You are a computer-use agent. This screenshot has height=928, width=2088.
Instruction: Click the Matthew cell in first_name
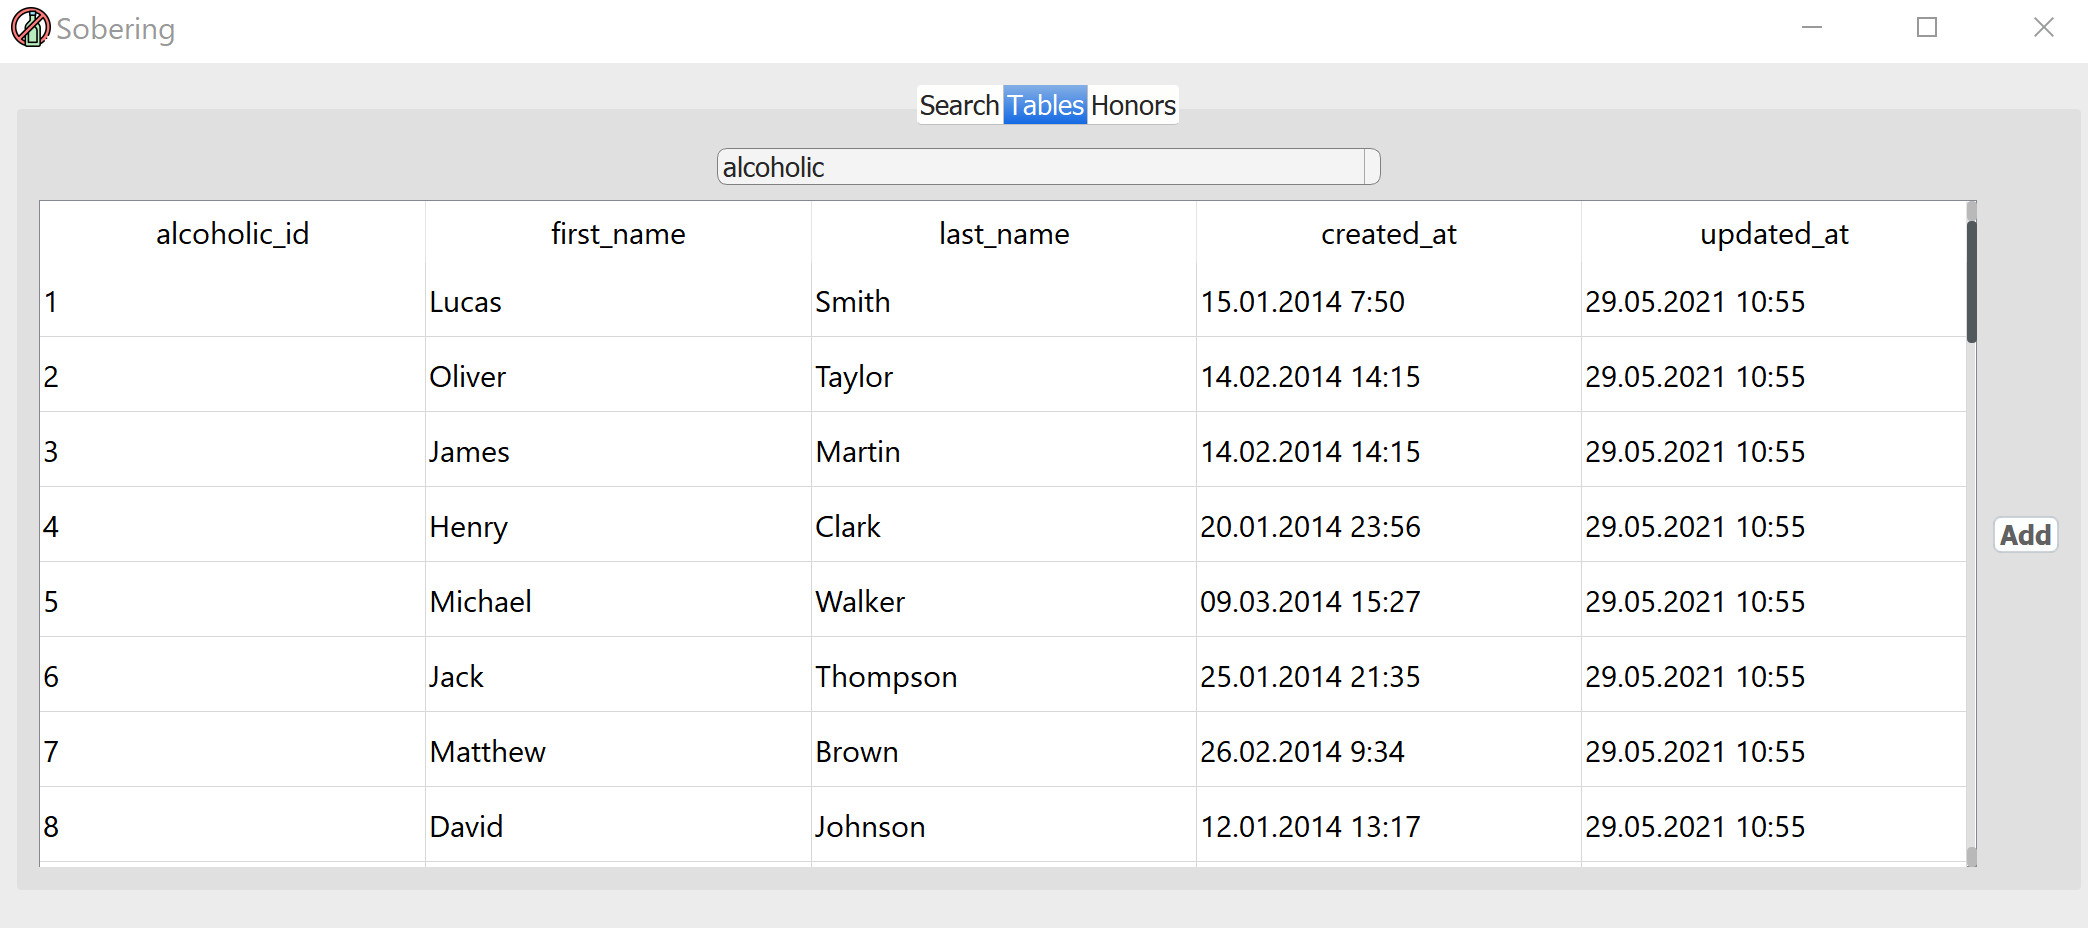(x=618, y=751)
